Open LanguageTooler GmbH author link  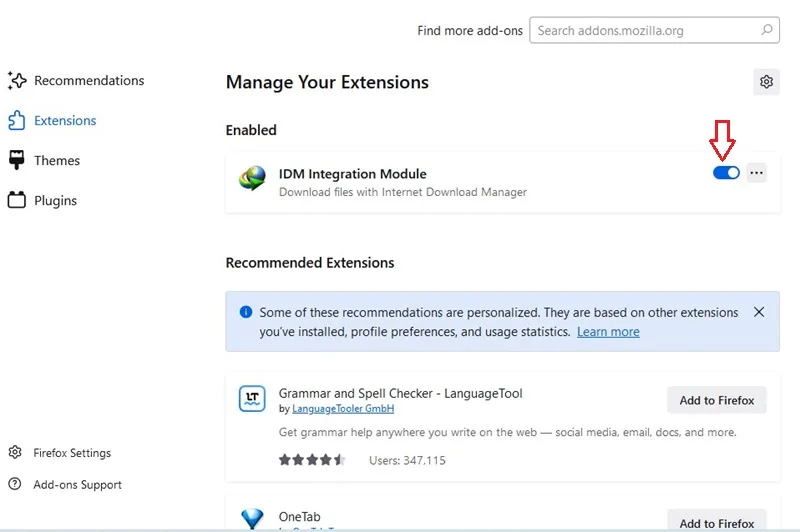(343, 409)
